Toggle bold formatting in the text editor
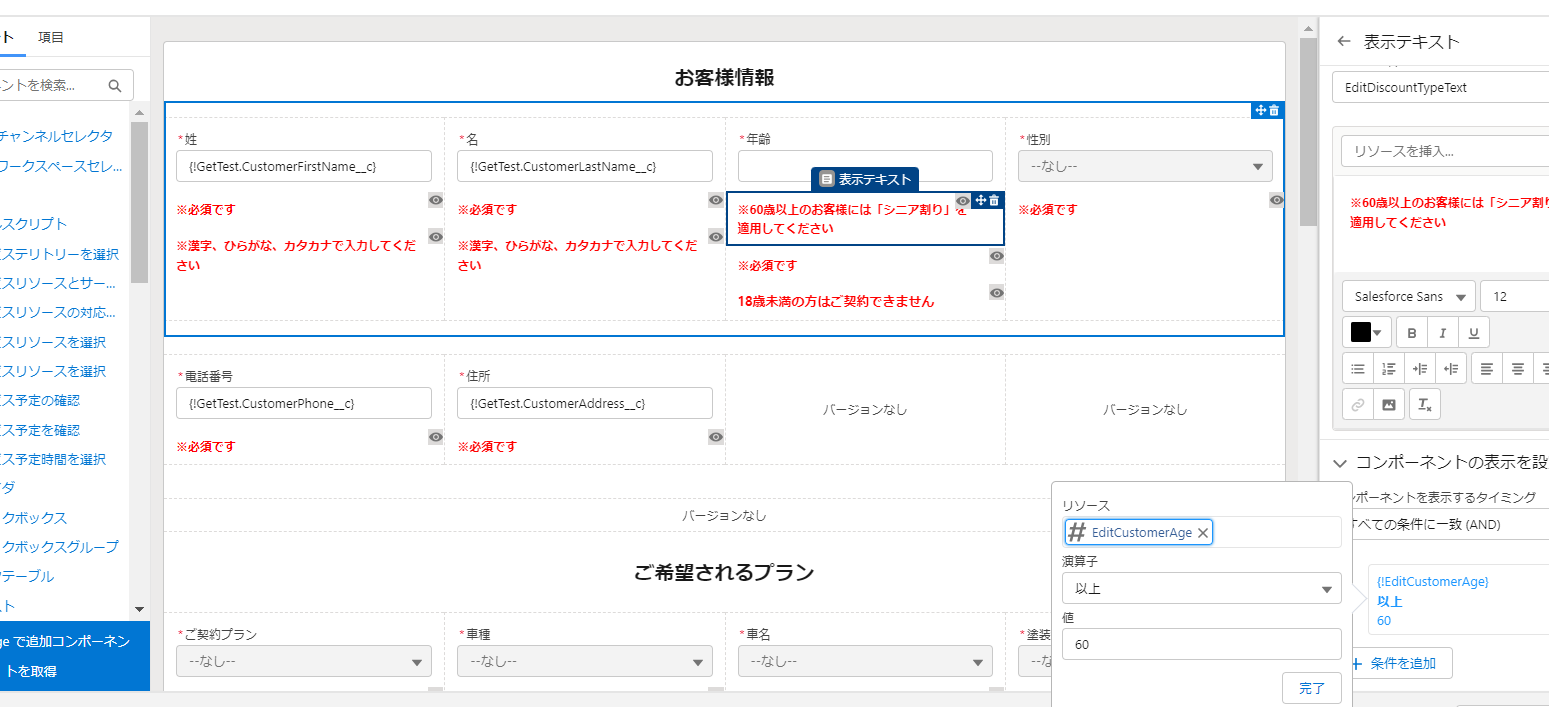Viewport: 1549px width, 707px height. coord(1411,331)
